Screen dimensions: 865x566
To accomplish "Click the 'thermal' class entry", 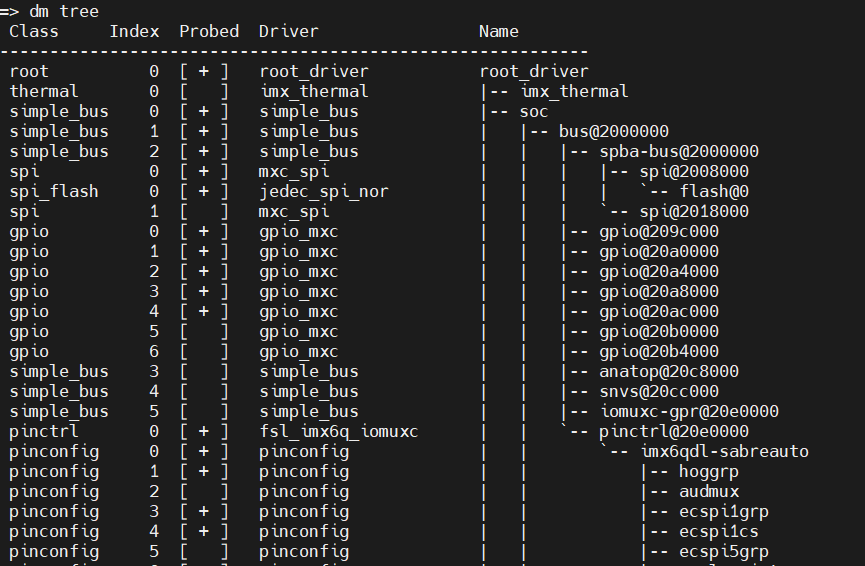I will (44, 92).
